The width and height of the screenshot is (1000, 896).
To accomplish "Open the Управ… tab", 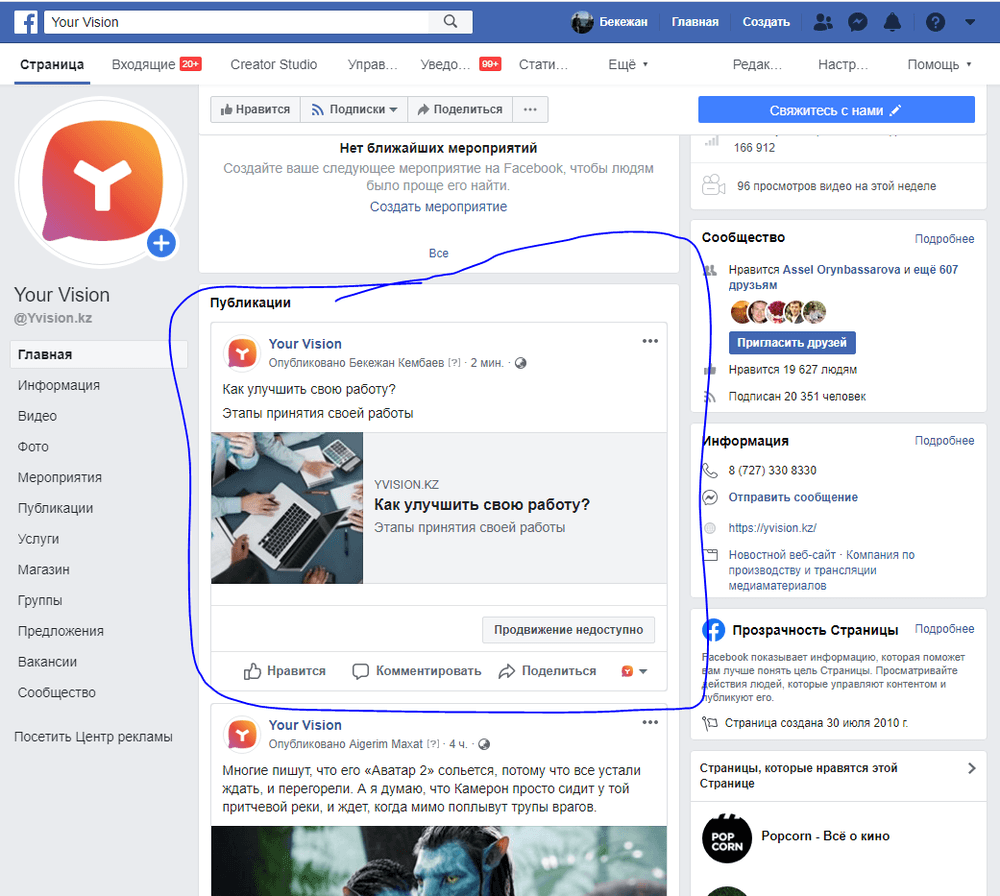I will click(x=372, y=64).
